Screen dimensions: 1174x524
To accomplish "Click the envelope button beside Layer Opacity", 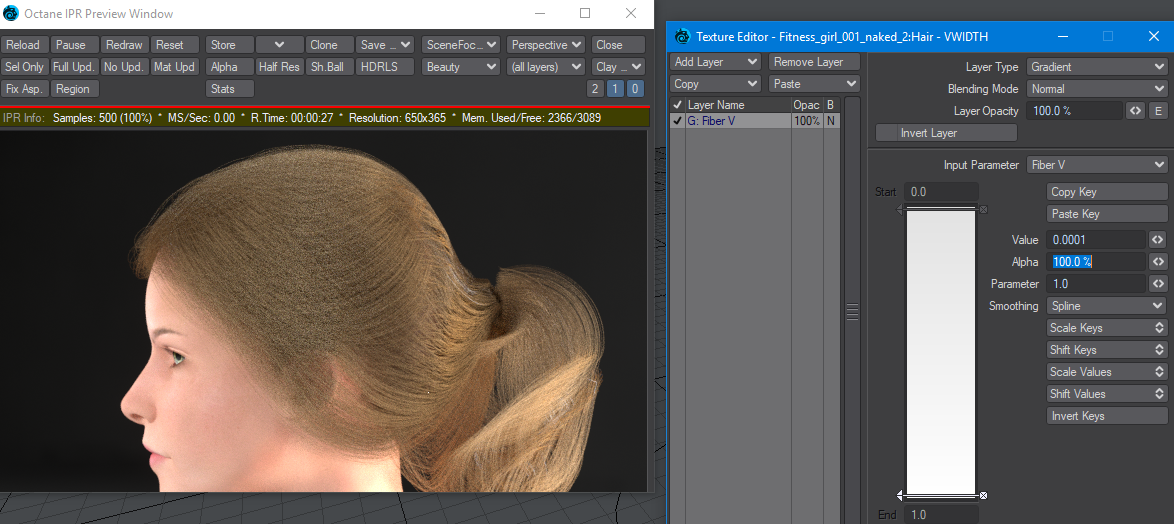I will click(1135, 111).
